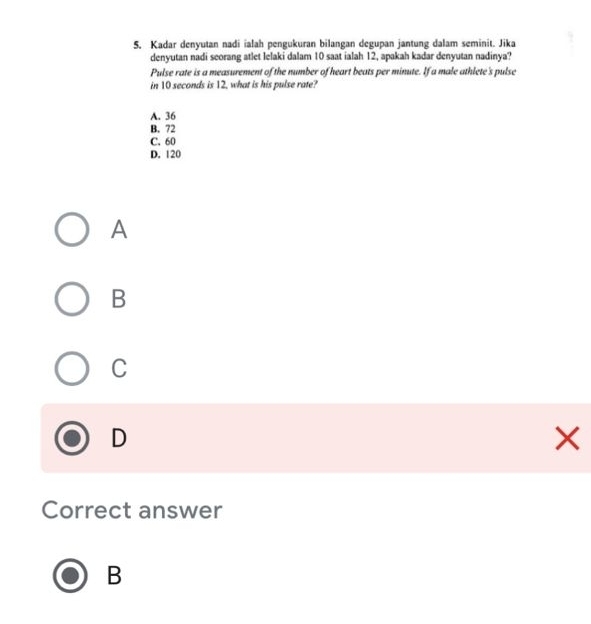591x624 pixels.
Task: Open the question 5 image
Action: click(x=324, y=99)
